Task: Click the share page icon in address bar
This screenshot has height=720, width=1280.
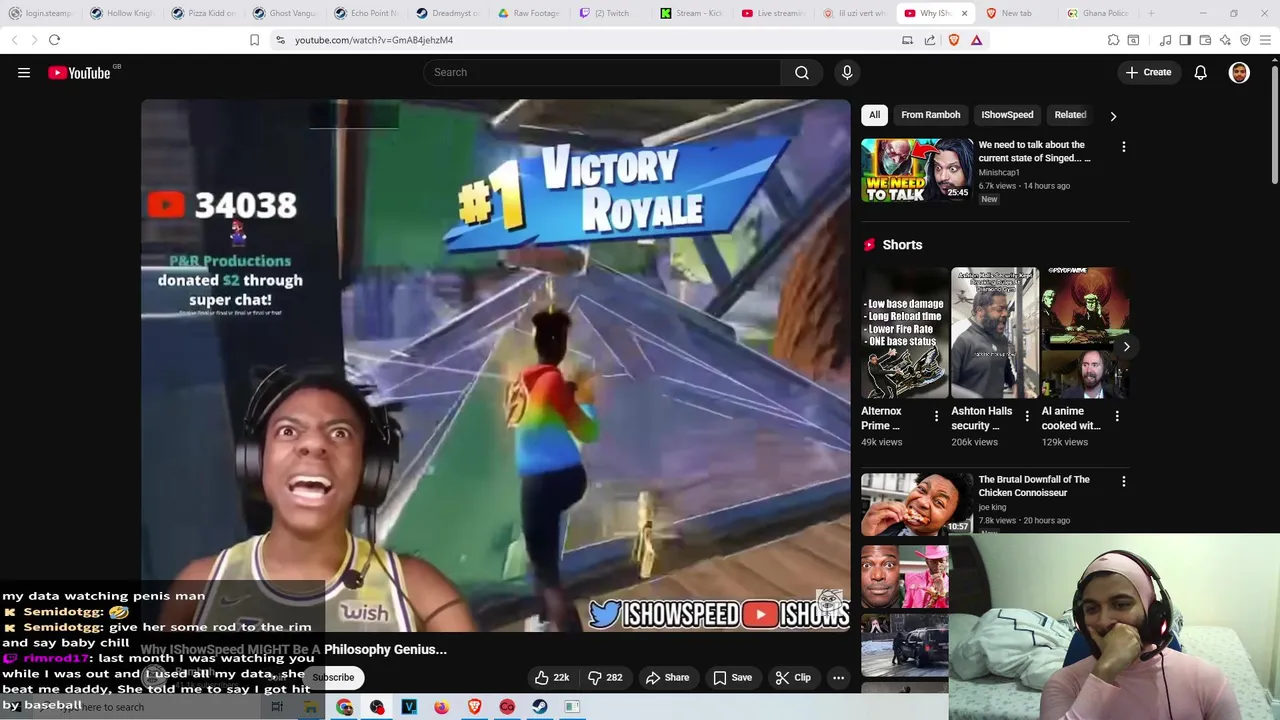Action: click(930, 40)
